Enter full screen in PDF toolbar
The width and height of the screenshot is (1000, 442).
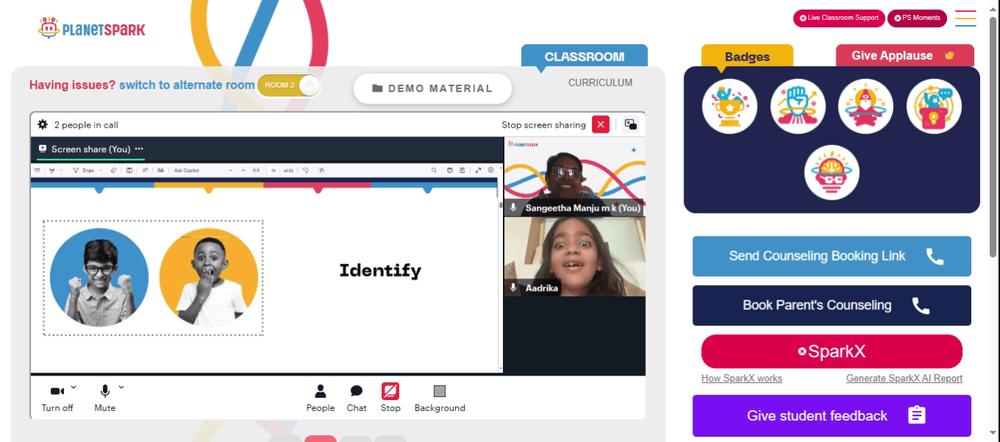tap(478, 170)
